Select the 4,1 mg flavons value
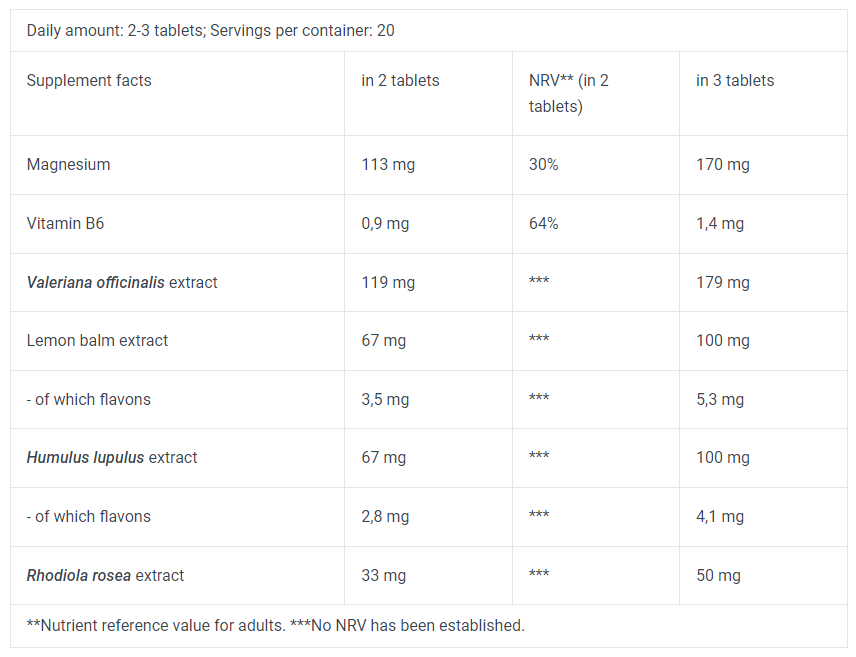This screenshot has height=657, width=856. (x=720, y=516)
